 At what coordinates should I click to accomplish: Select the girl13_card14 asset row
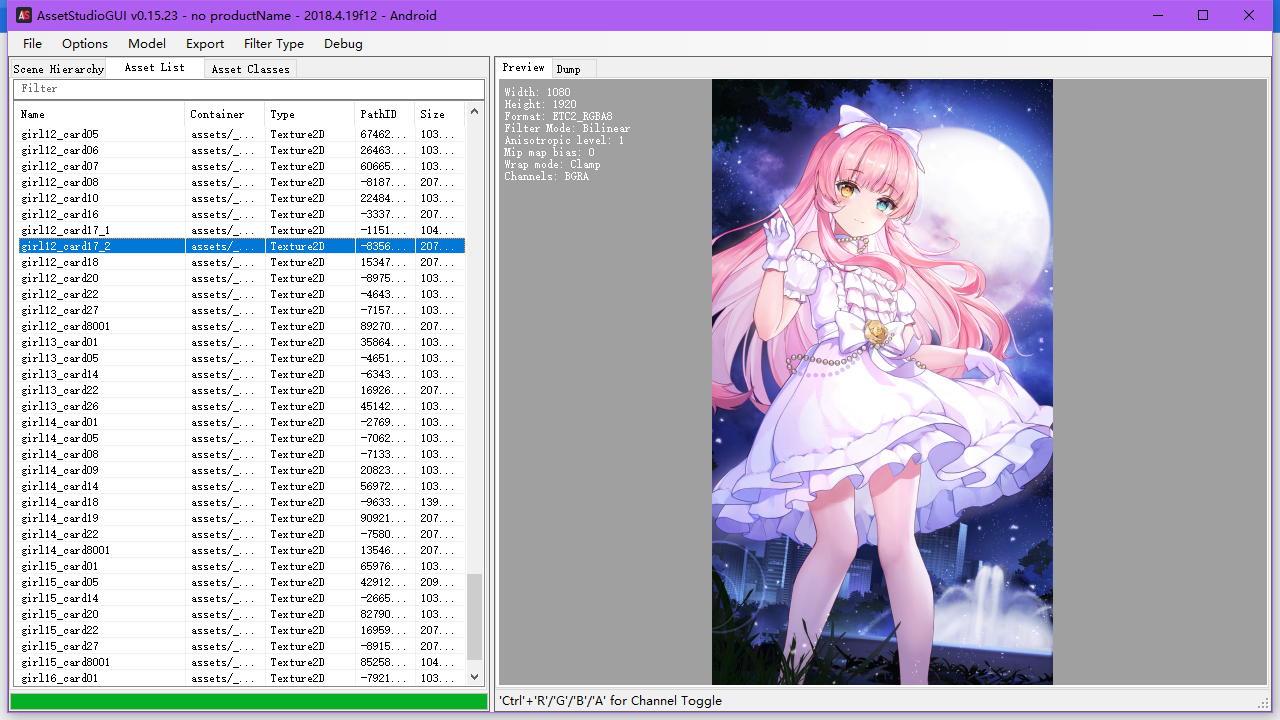(x=240, y=374)
